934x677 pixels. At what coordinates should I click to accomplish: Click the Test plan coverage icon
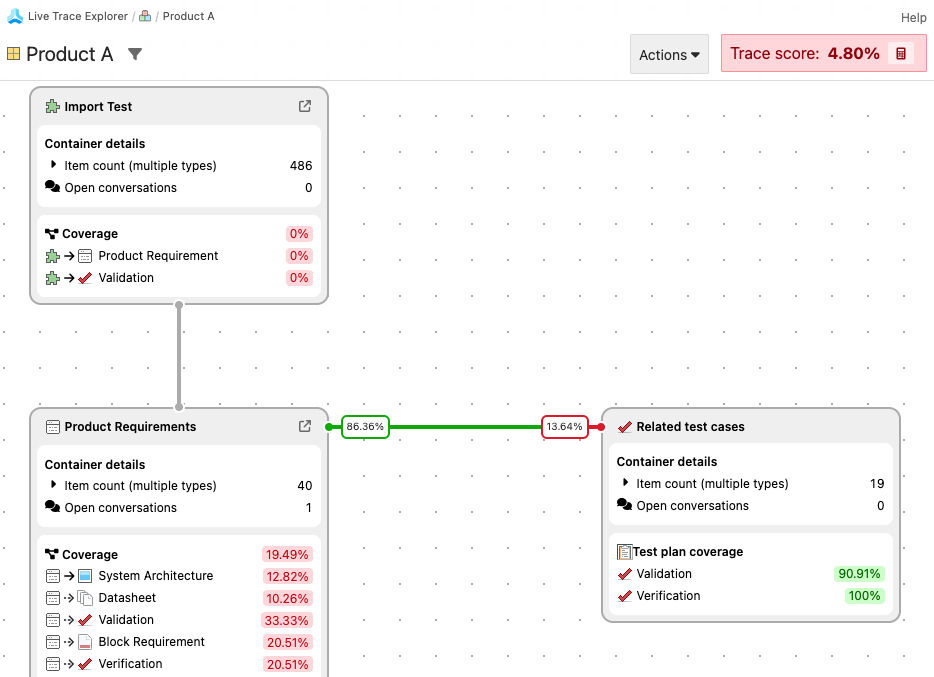(625, 551)
